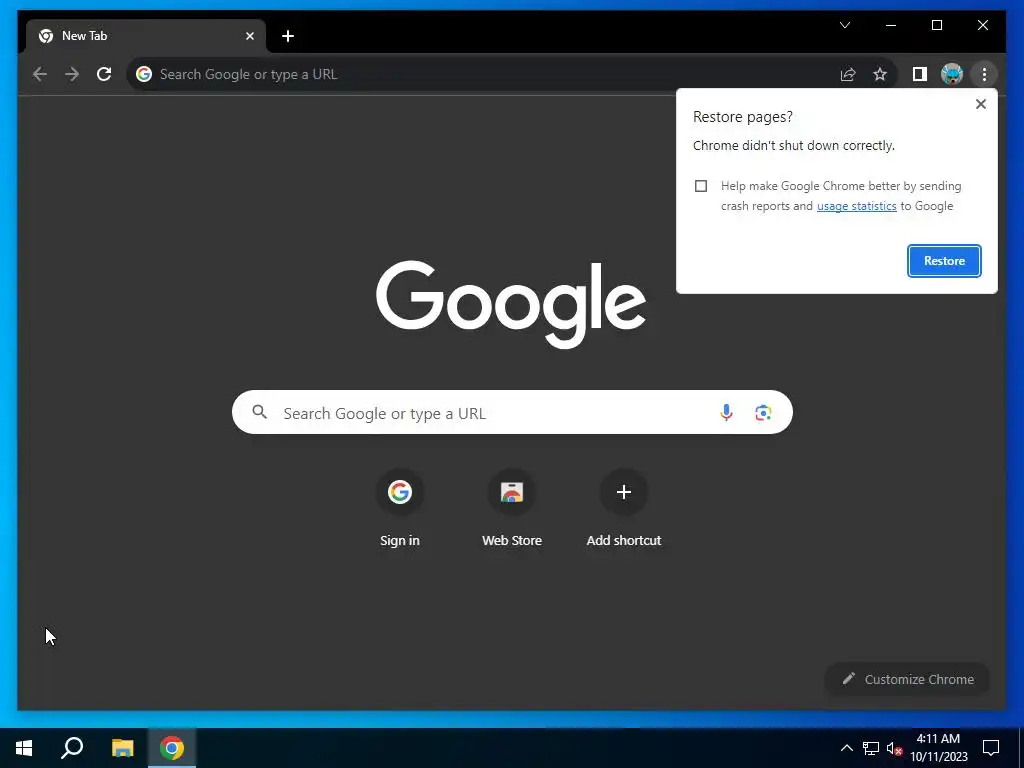
Task: Open a new tab with the plus icon
Action: coord(288,37)
